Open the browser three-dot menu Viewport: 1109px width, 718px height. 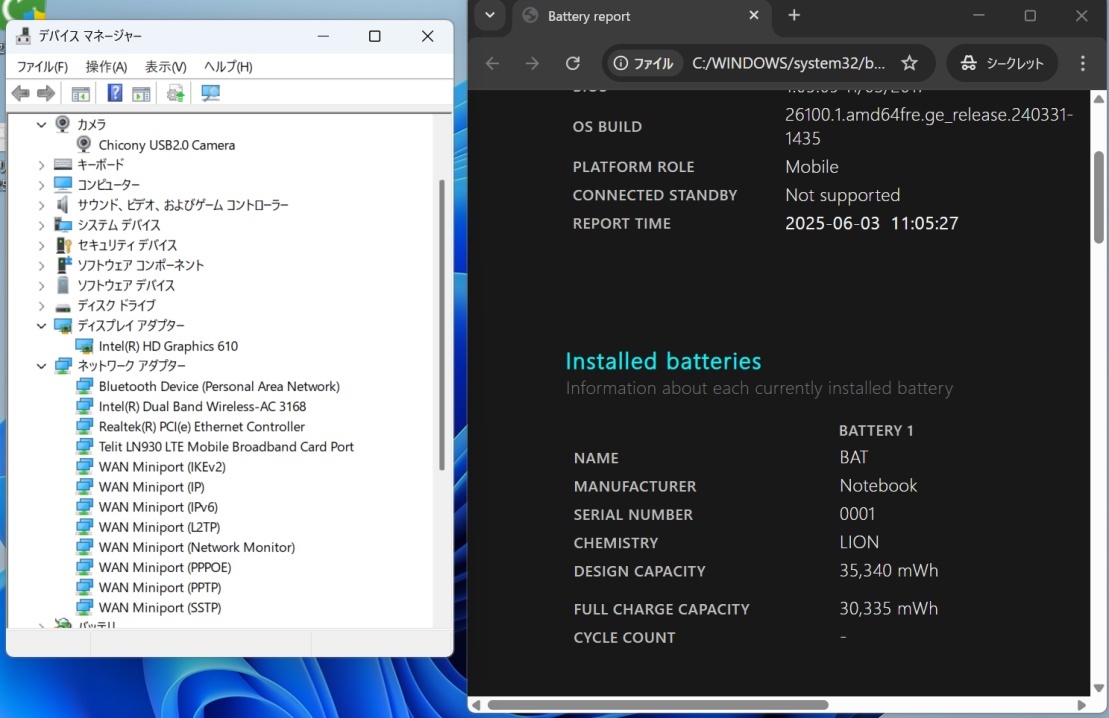1083,64
